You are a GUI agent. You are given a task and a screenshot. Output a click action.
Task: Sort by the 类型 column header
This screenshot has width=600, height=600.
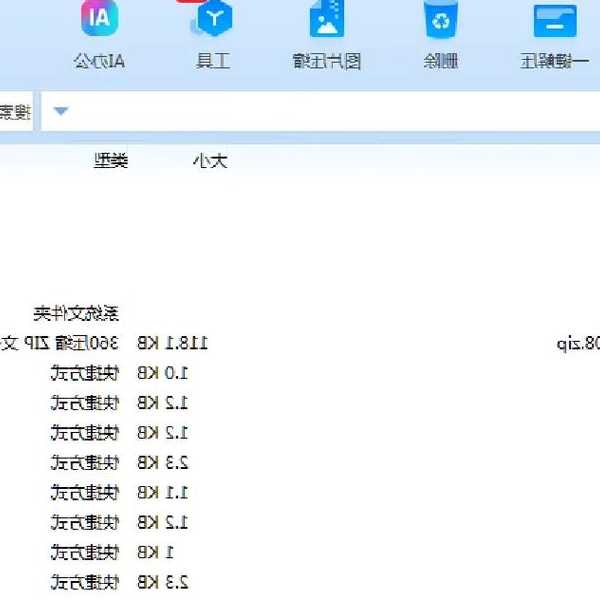(111, 161)
